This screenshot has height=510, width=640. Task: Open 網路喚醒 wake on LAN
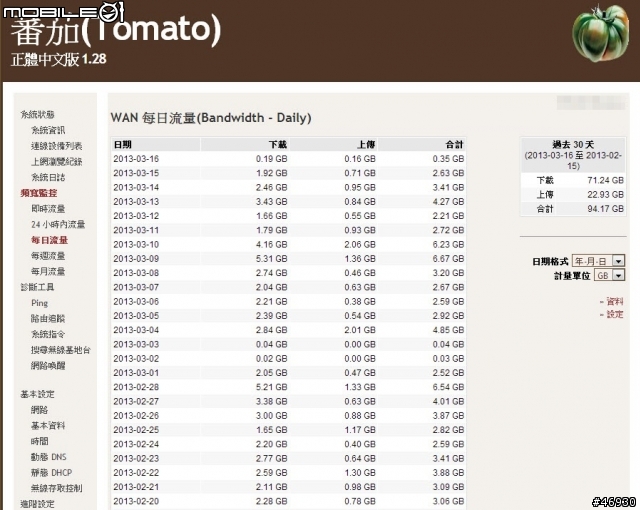click(48, 366)
